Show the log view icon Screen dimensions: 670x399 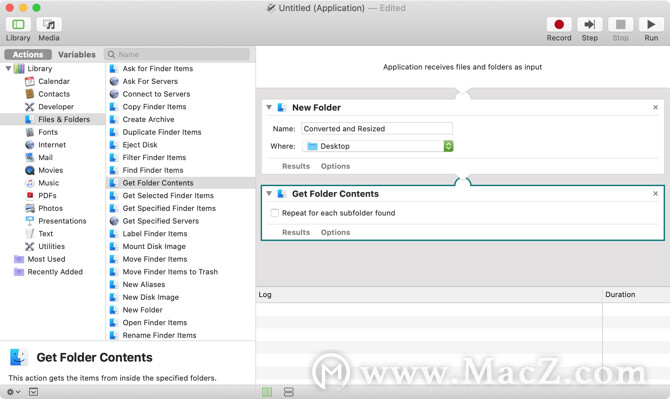[x=267, y=392]
